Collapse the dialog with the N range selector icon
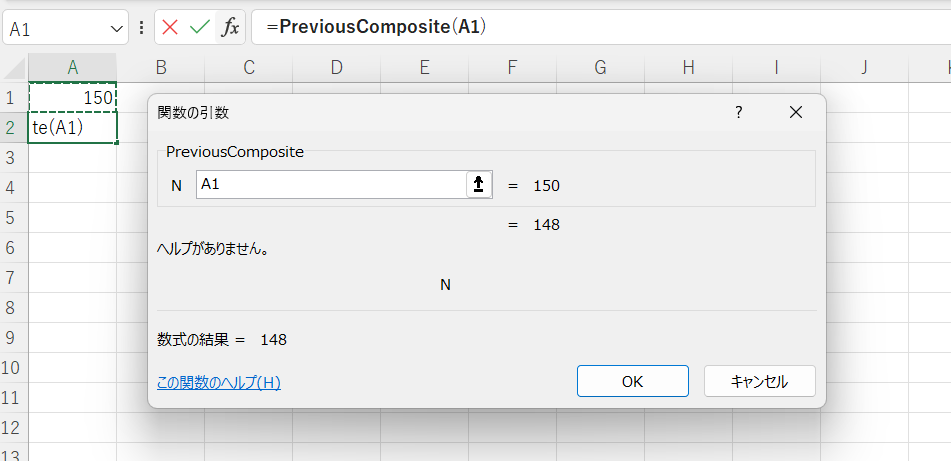 (x=479, y=184)
